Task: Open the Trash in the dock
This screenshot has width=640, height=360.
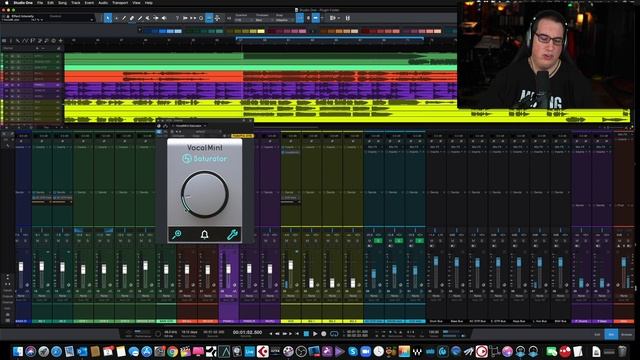Action: [x=622, y=351]
